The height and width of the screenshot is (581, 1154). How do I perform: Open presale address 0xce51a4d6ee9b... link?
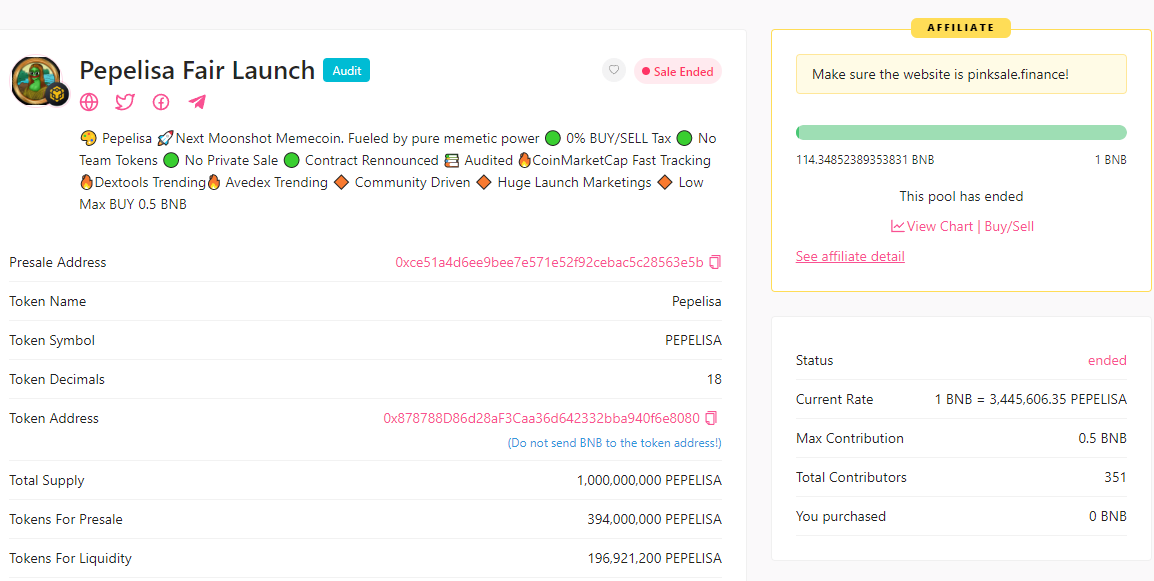coord(549,262)
